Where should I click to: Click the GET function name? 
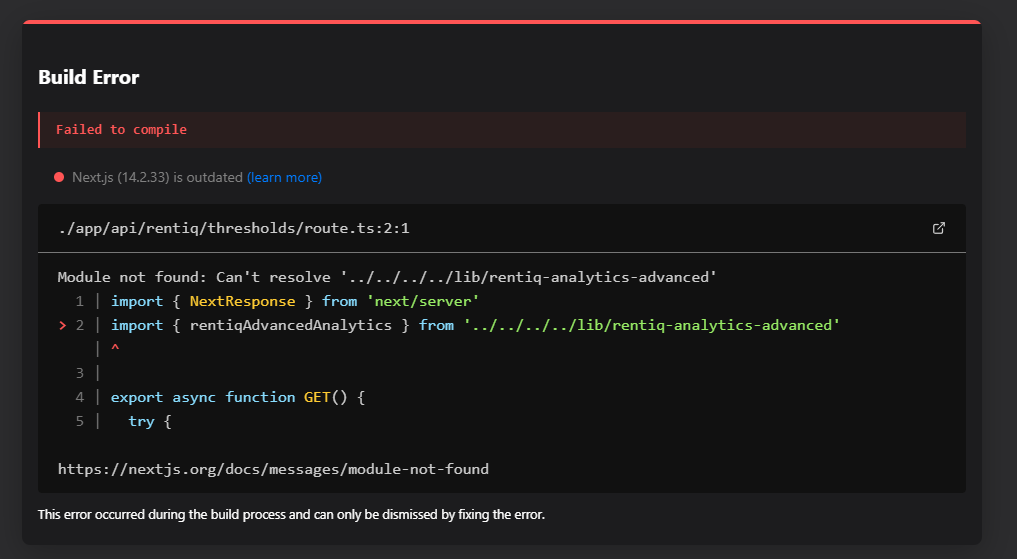(317, 397)
